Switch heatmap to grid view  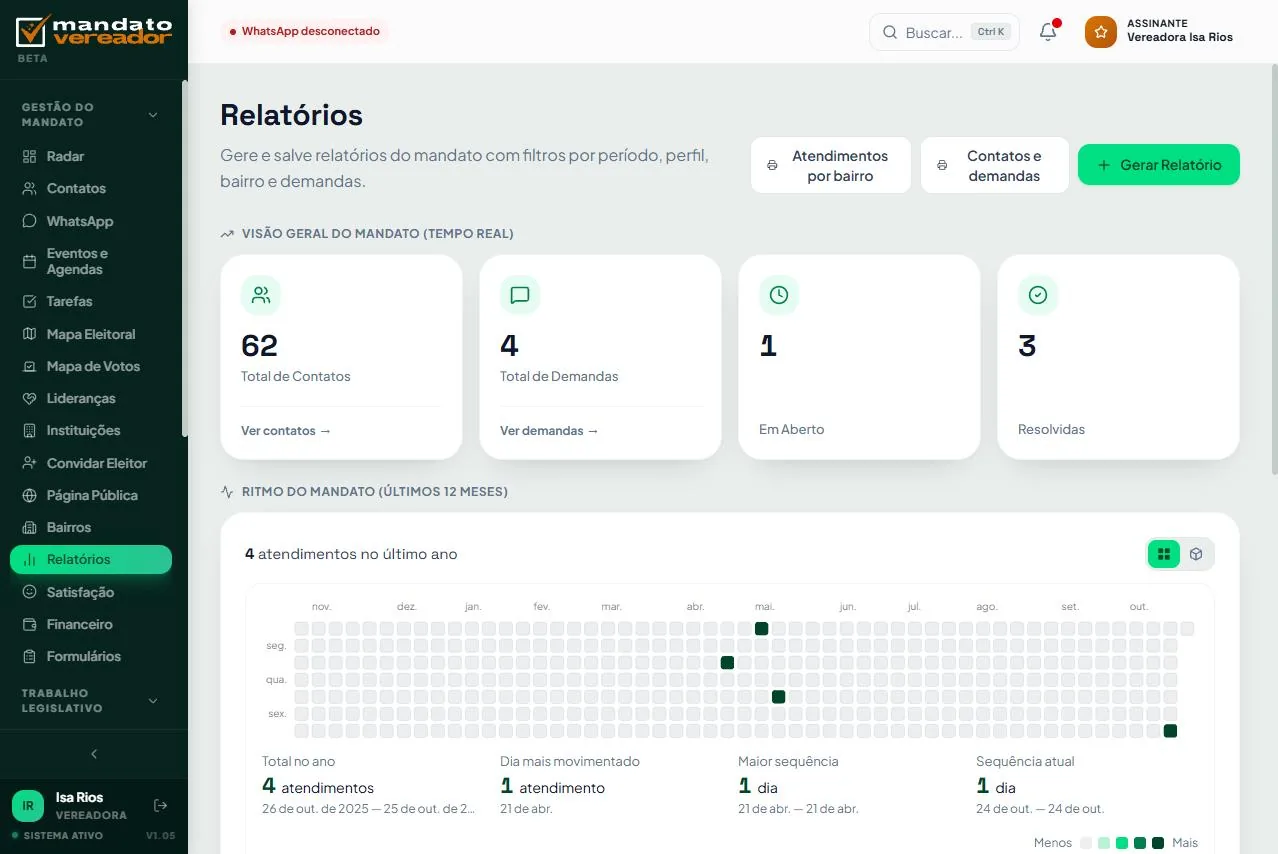[x=1164, y=554]
